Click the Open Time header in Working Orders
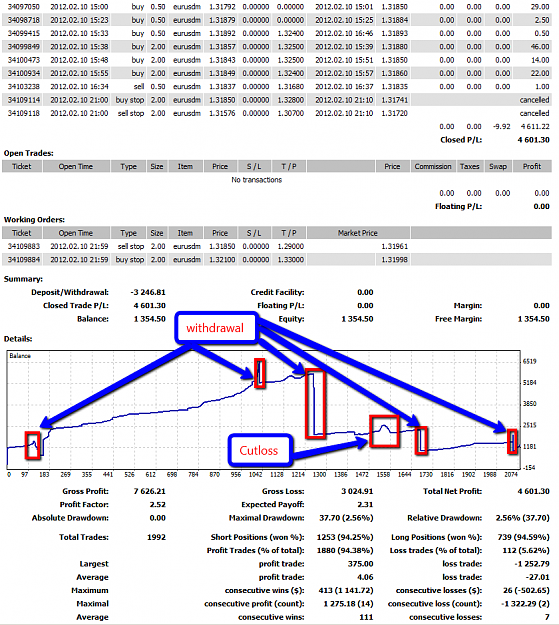This screenshot has width=559, height=625. point(76,233)
